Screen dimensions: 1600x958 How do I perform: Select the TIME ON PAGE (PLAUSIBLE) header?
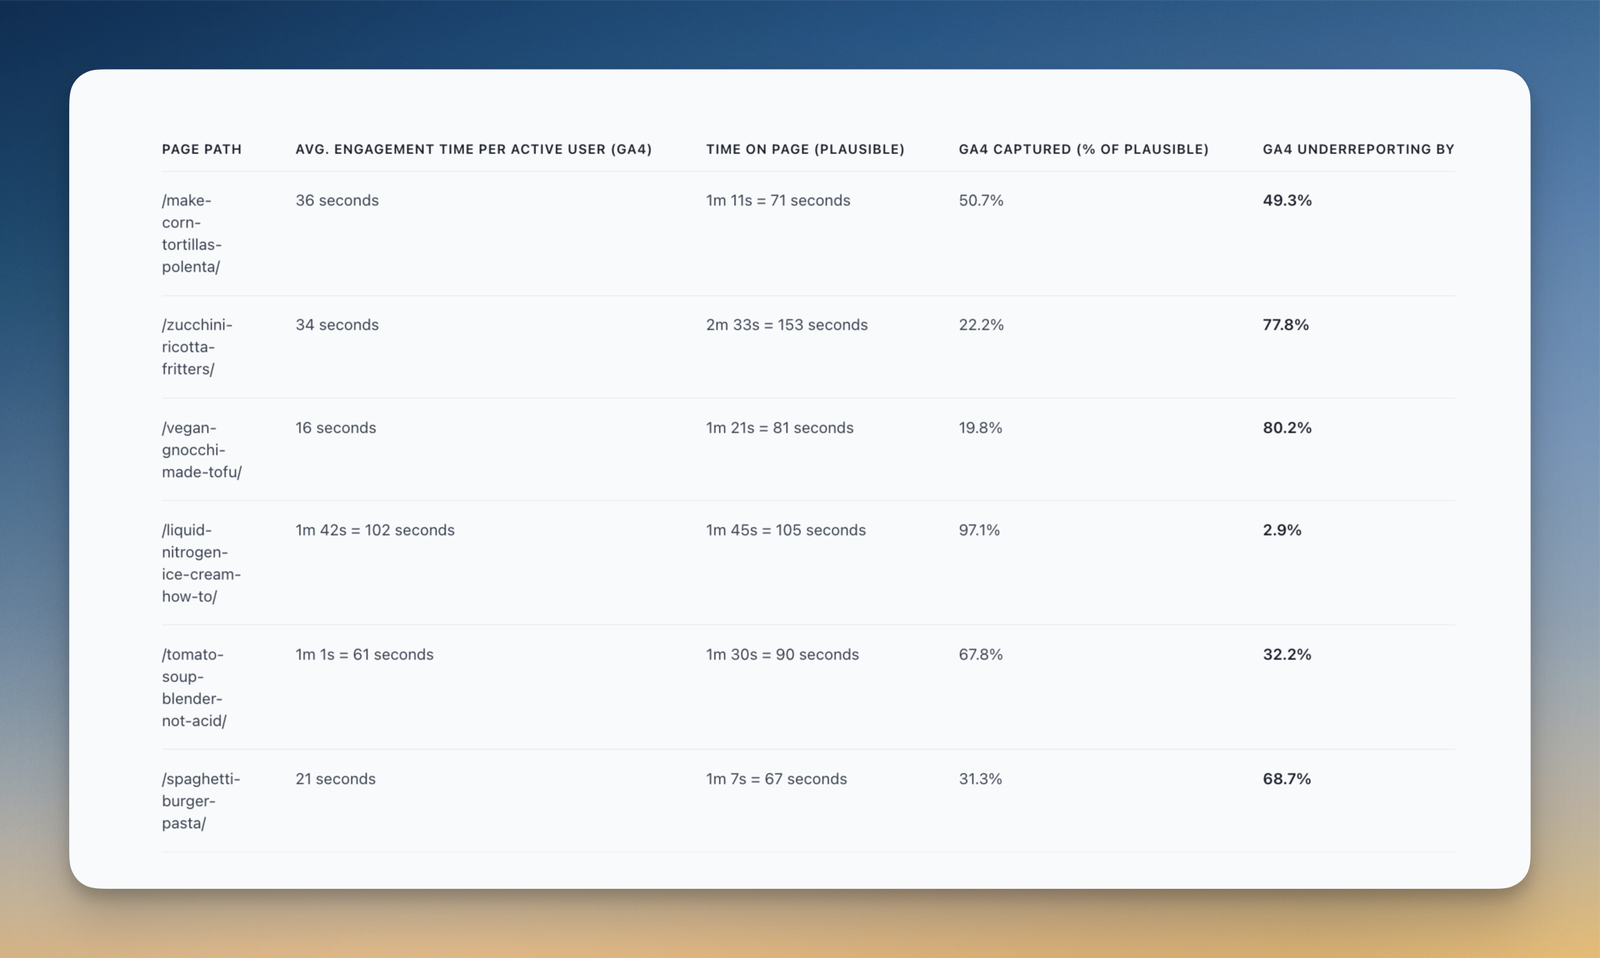tap(805, 149)
